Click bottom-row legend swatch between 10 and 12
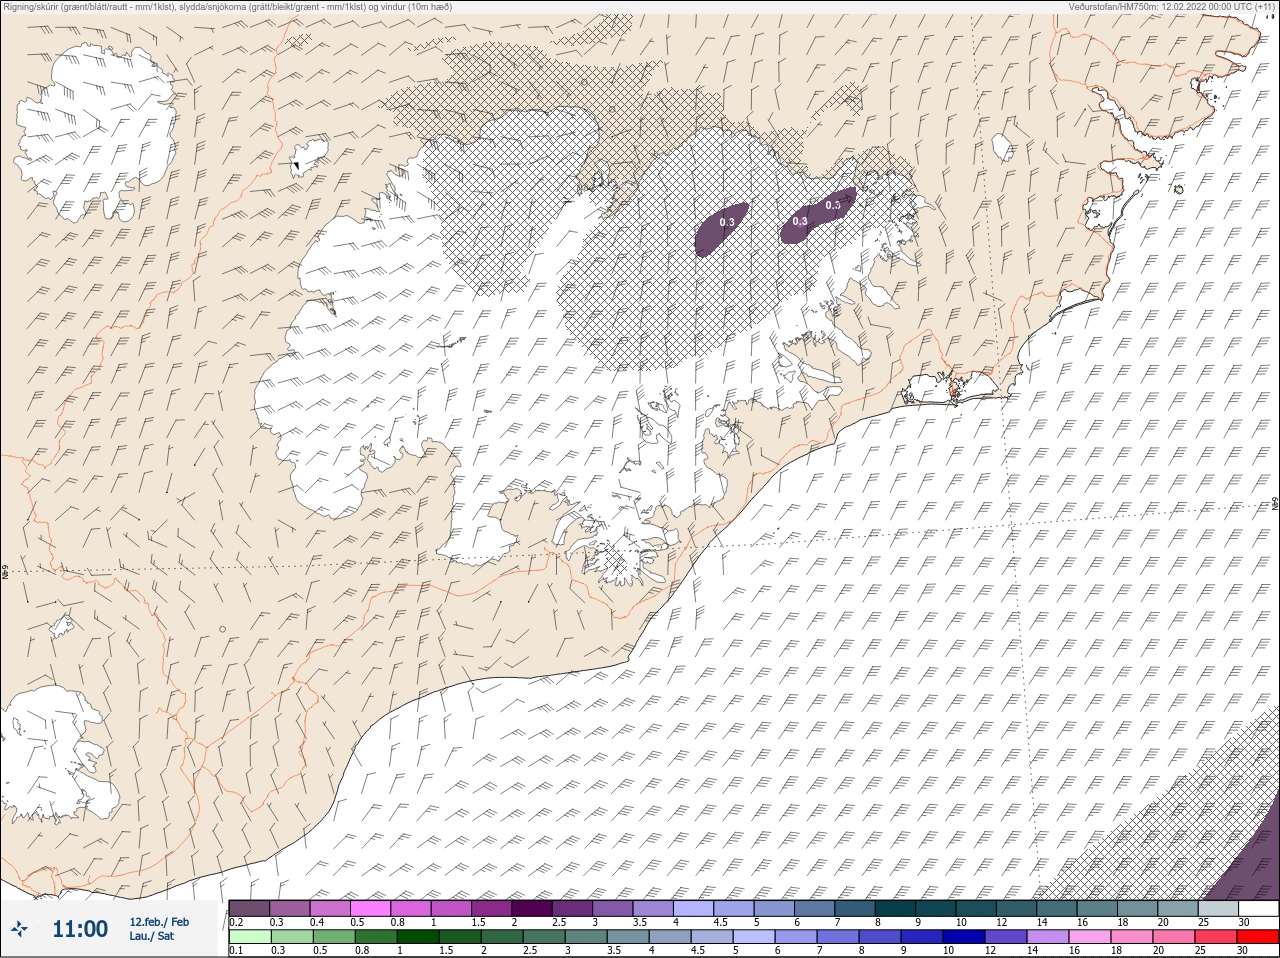Viewport: 1280px width, 958px height. coord(964,937)
